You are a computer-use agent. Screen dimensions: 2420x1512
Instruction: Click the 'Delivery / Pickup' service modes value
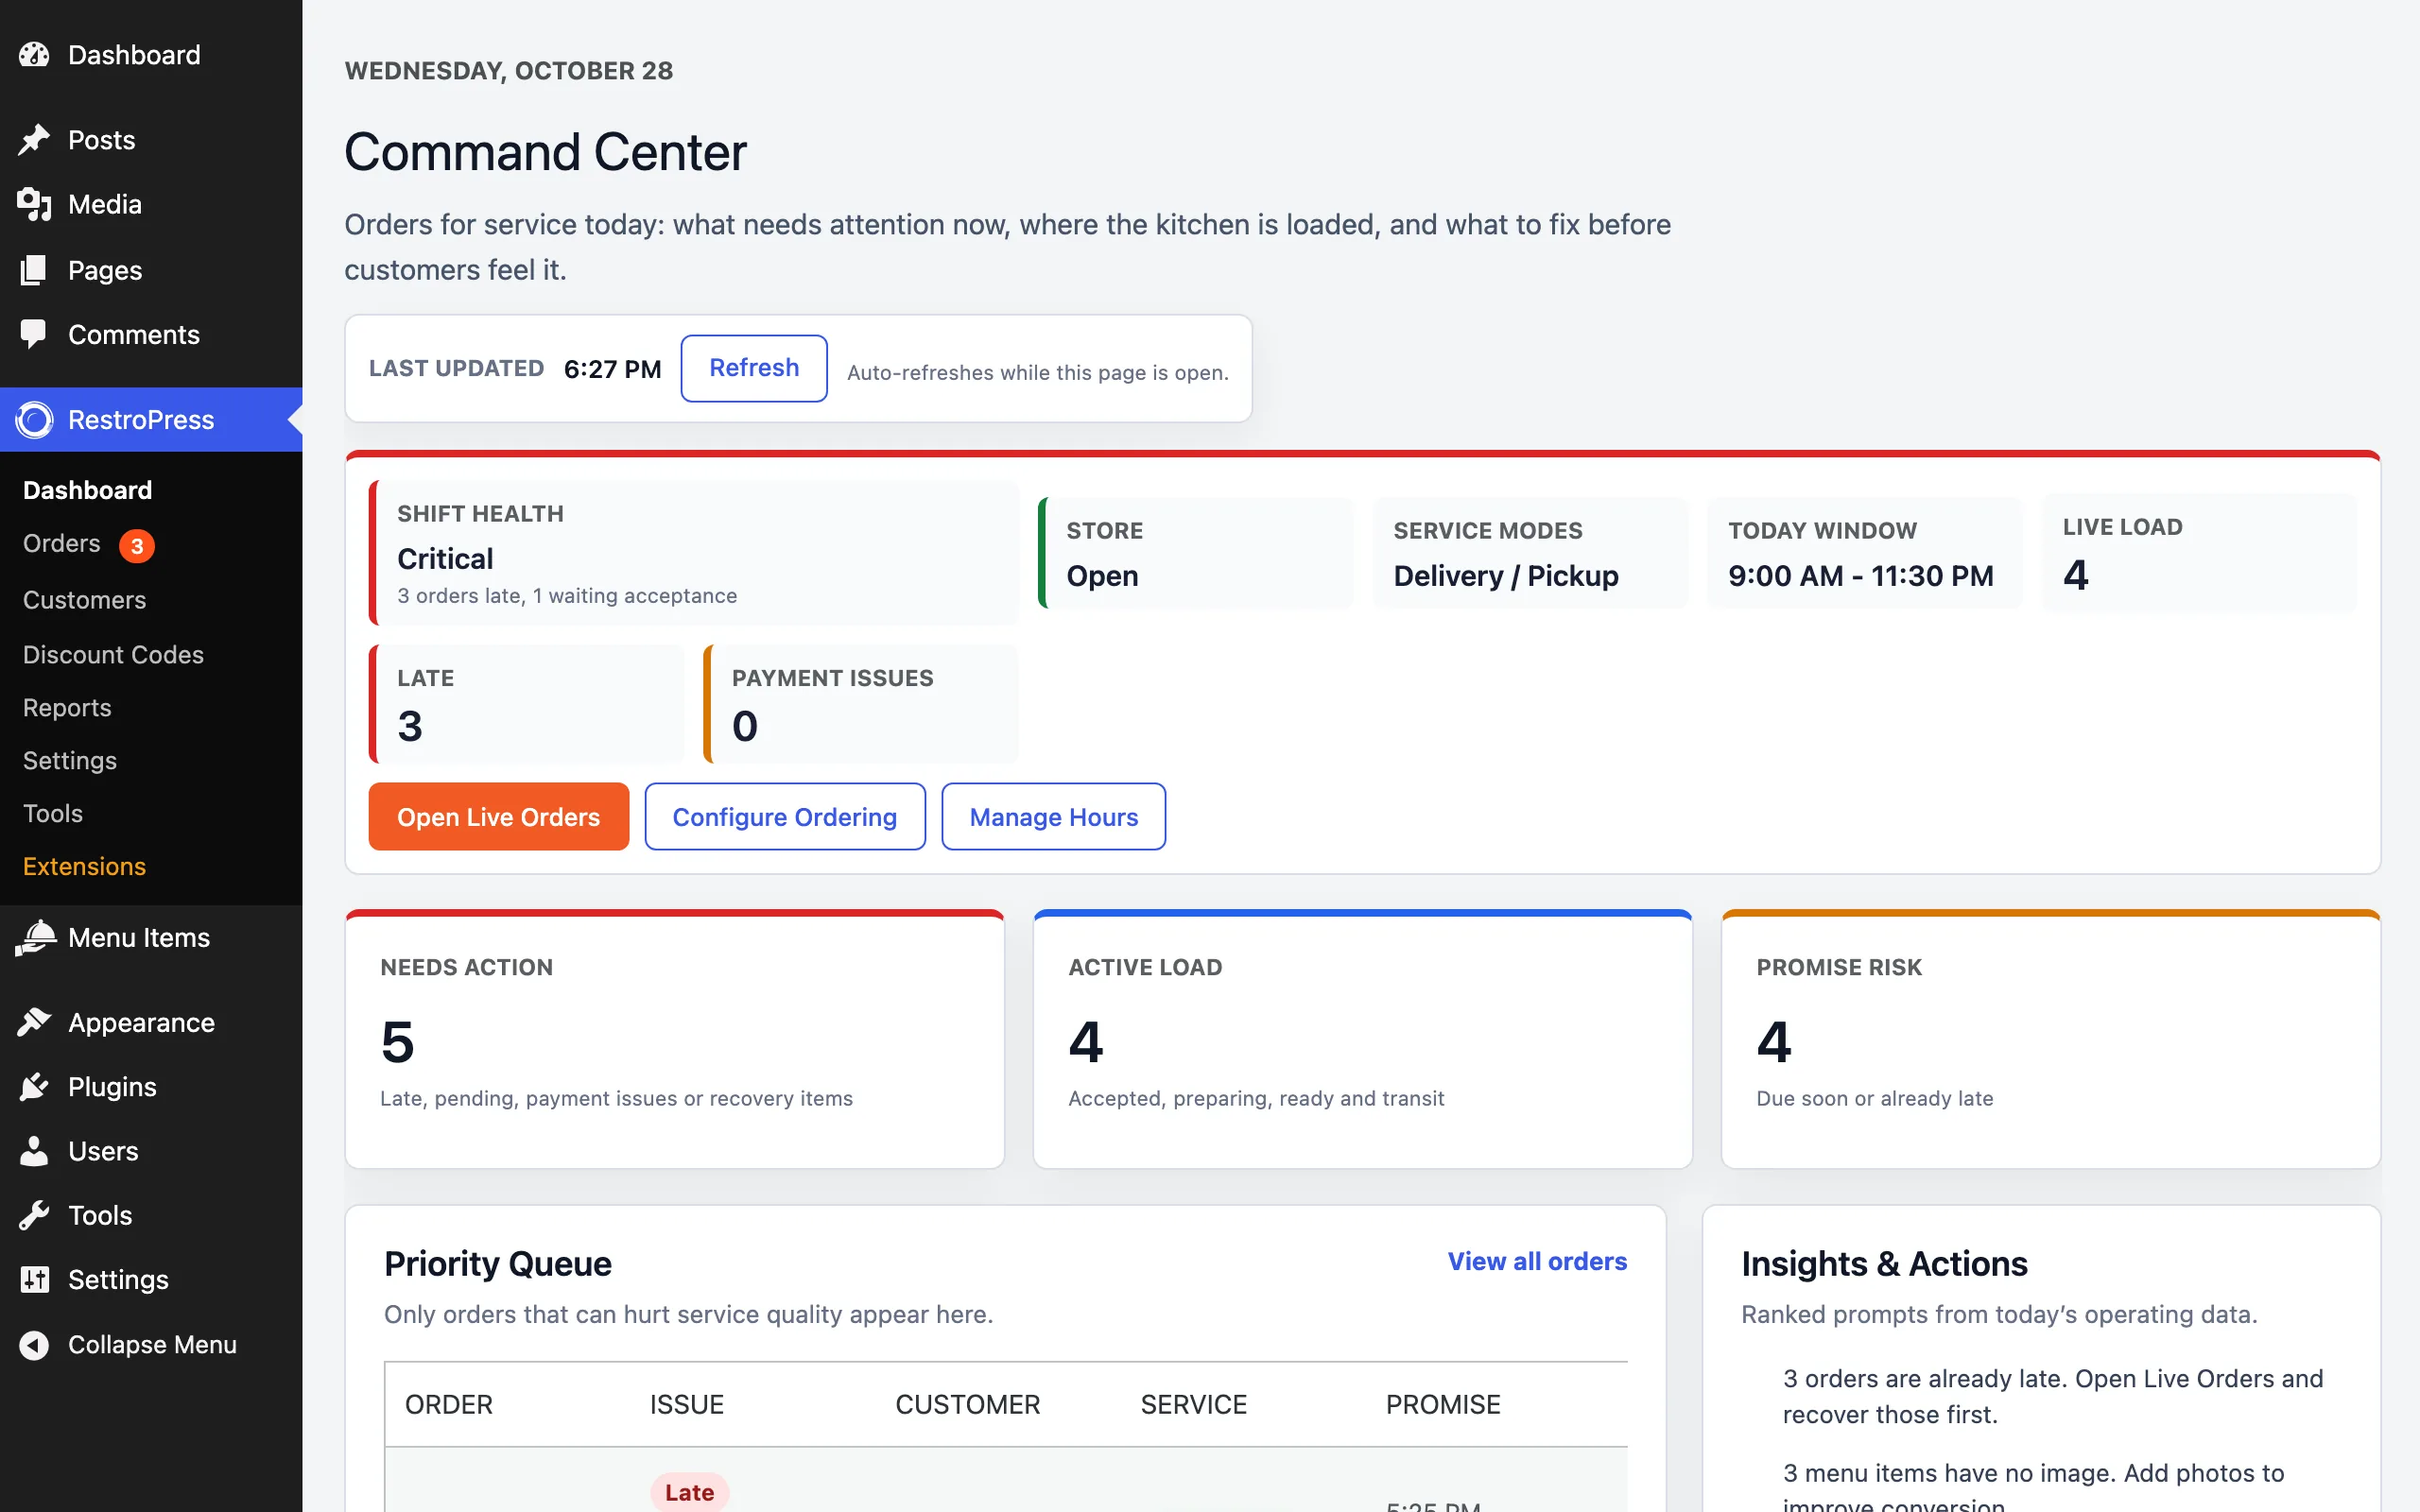pyautogui.click(x=1506, y=576)
